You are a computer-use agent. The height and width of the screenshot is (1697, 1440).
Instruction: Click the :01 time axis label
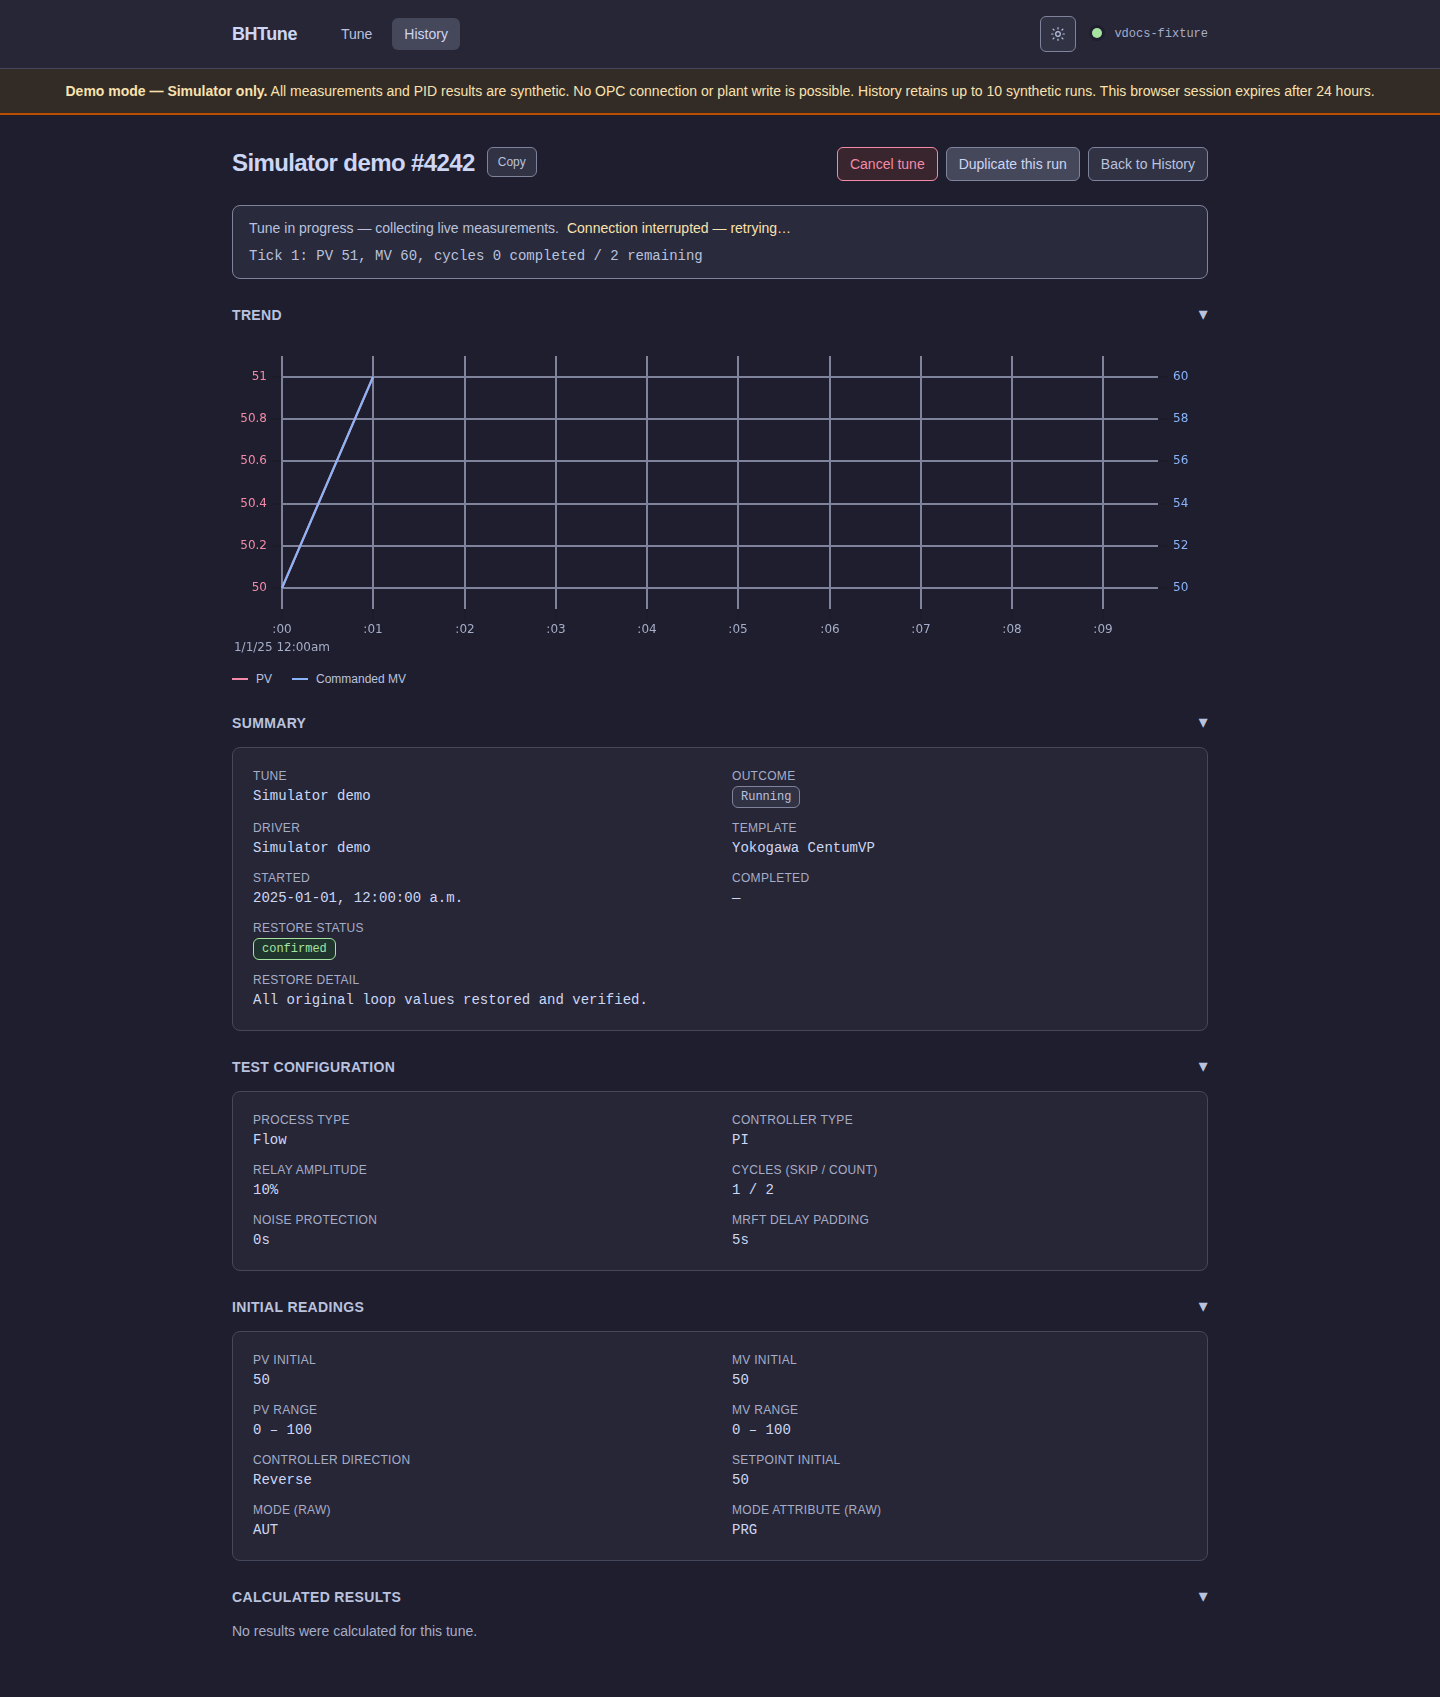tap(373, 629)
